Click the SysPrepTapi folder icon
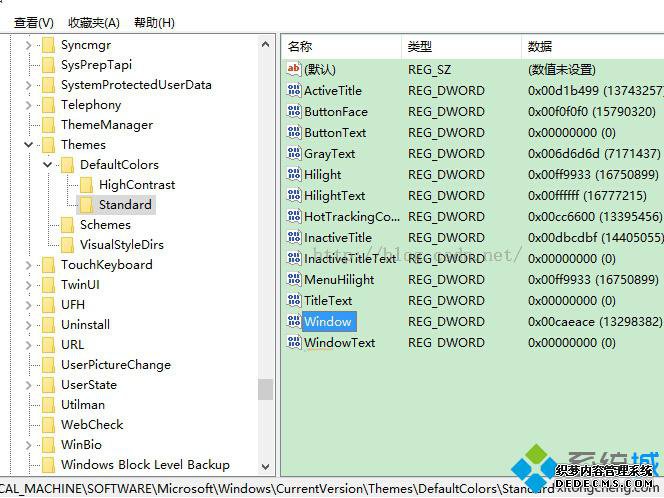 click(48, 65)
